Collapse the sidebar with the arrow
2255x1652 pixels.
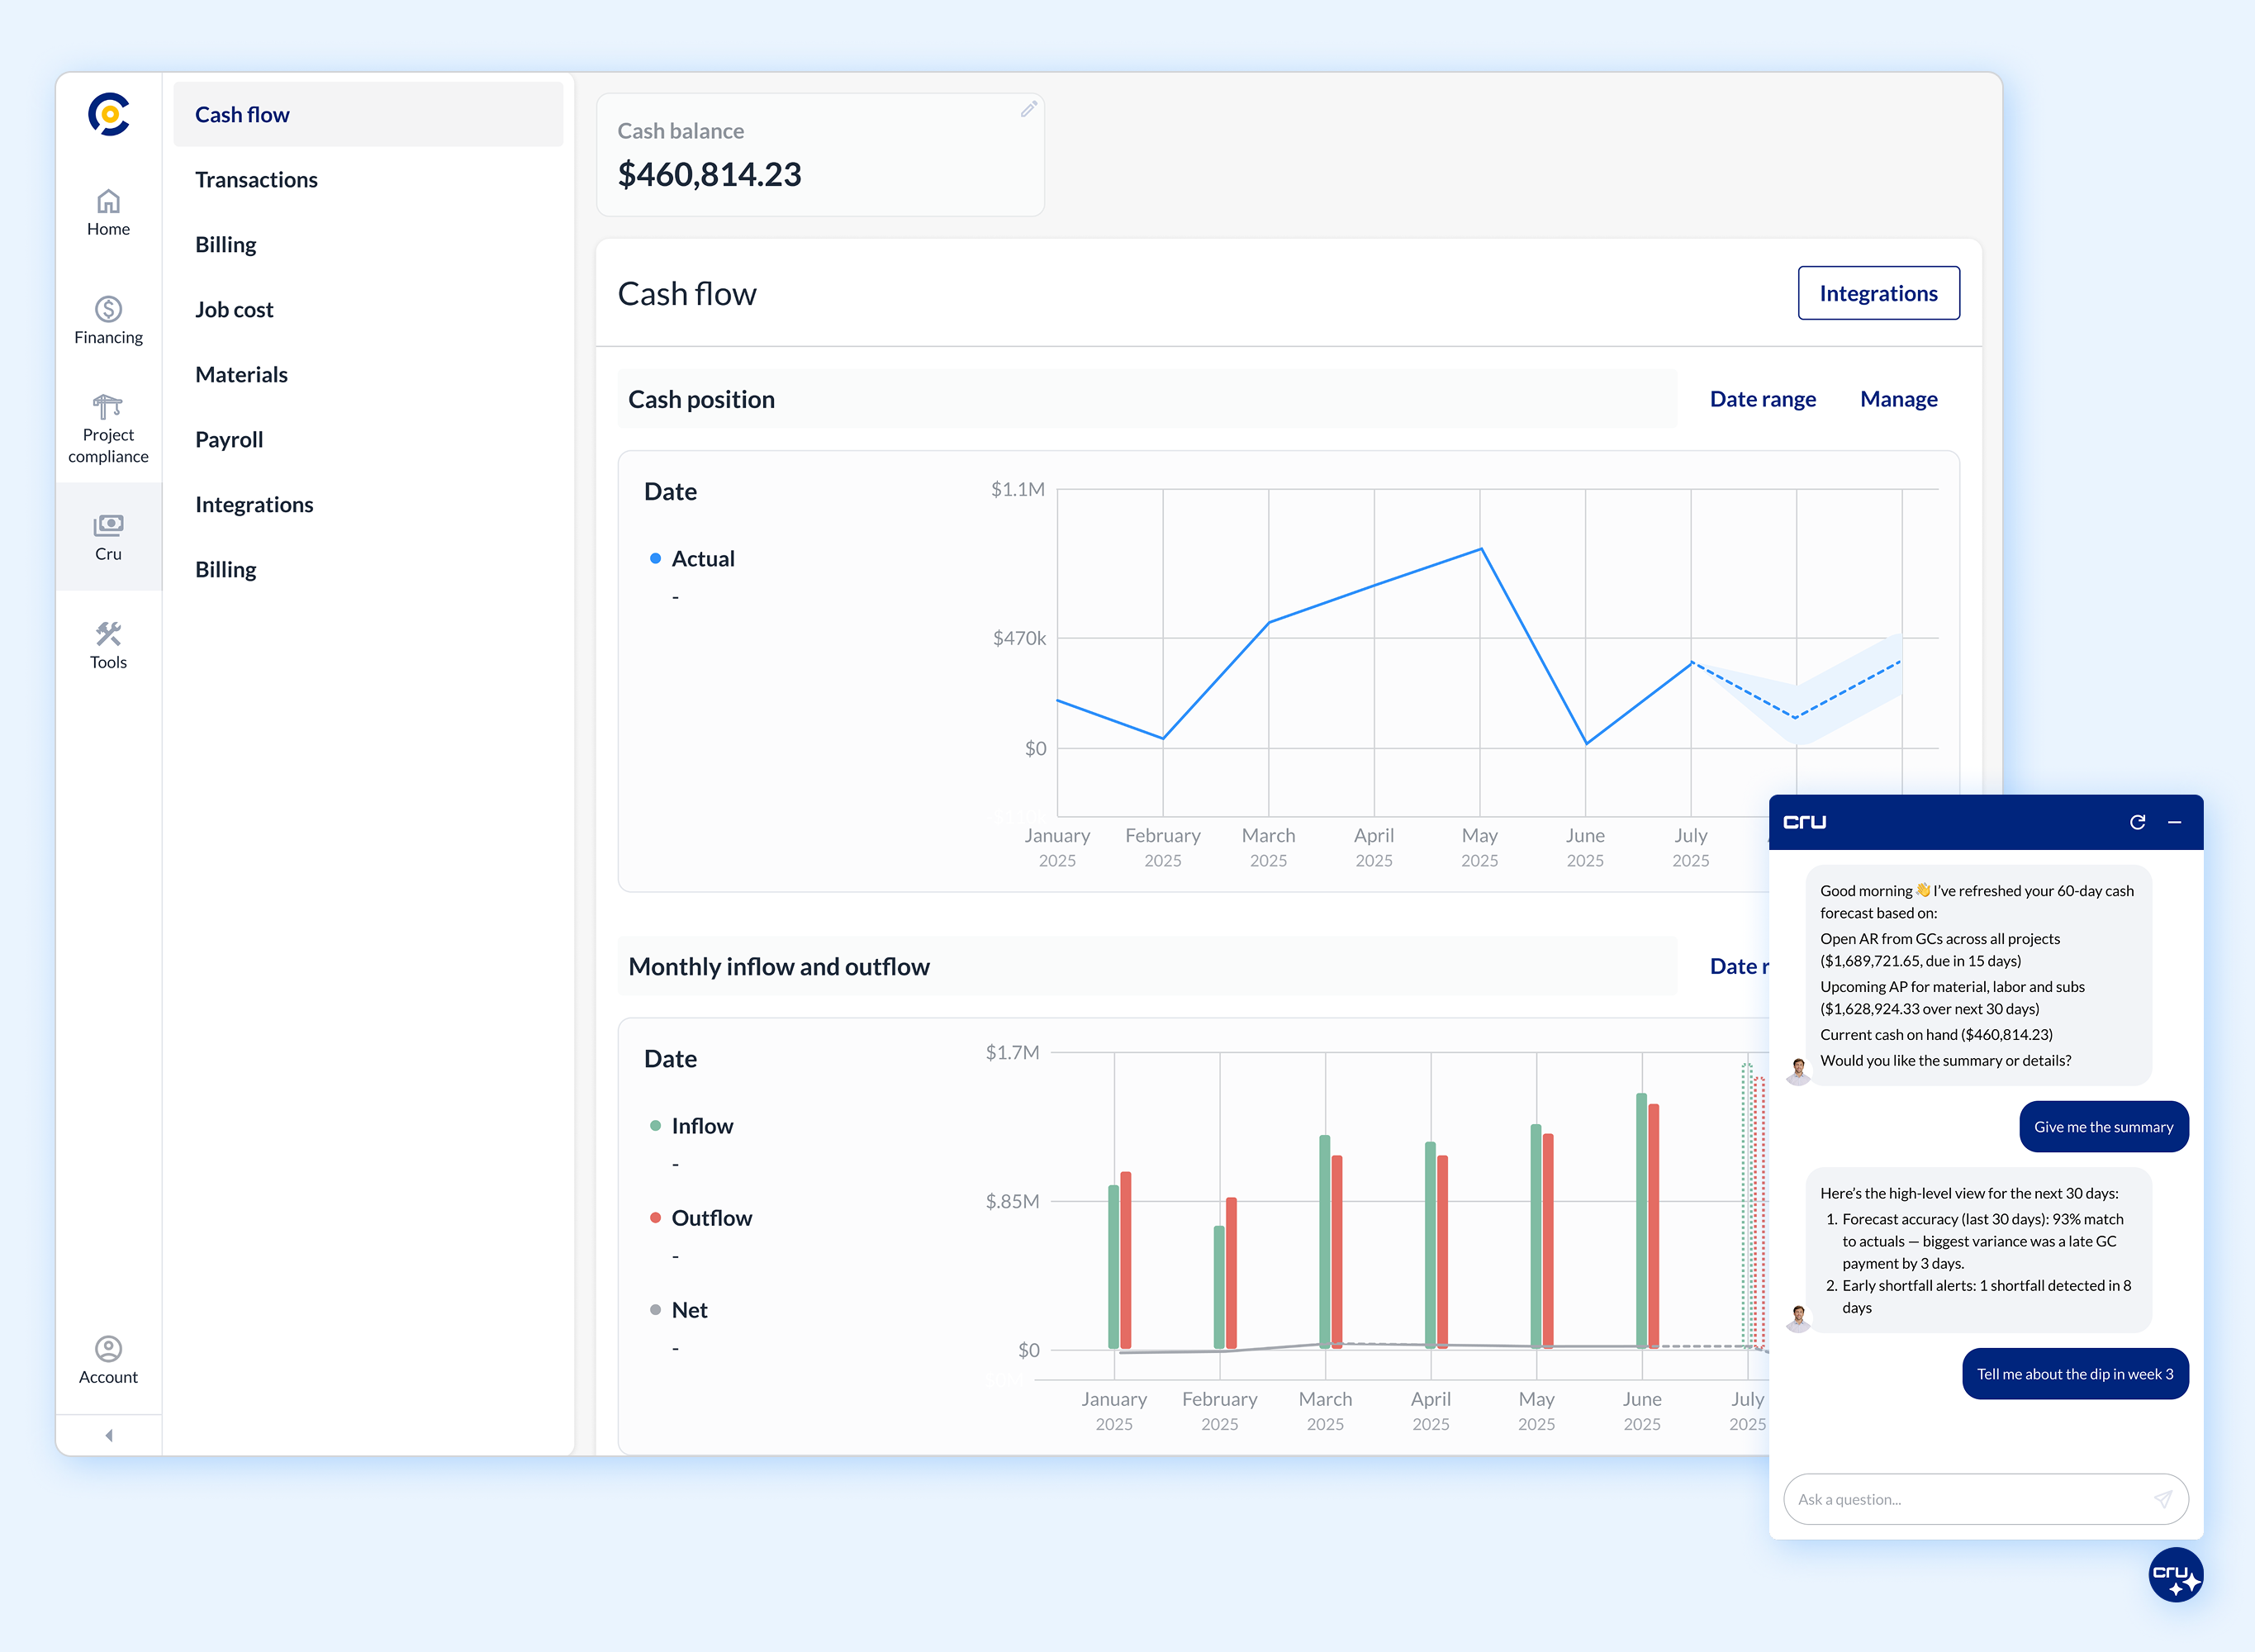pos(108,1435)
